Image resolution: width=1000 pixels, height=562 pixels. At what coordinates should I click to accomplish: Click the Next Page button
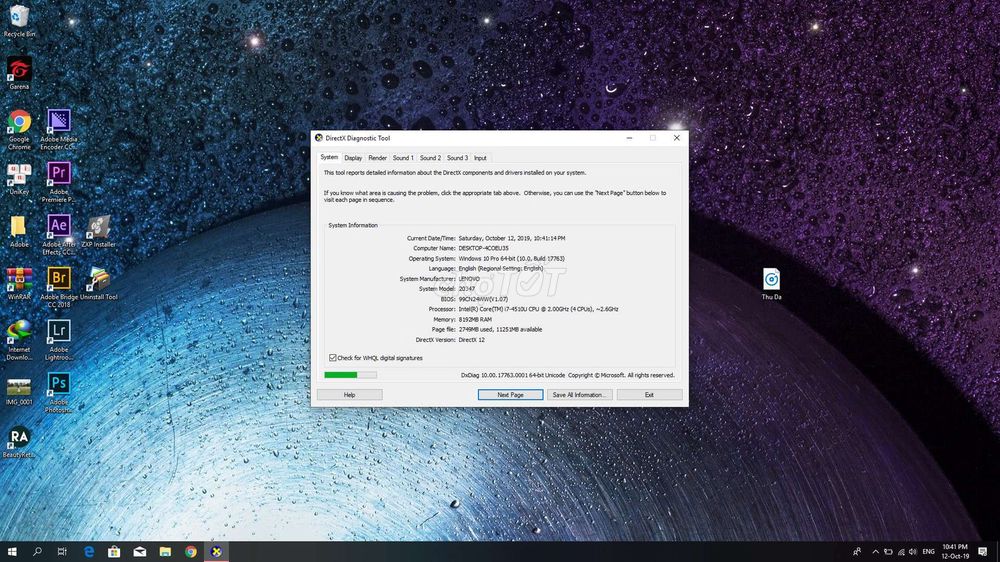[x=510, y=395]
